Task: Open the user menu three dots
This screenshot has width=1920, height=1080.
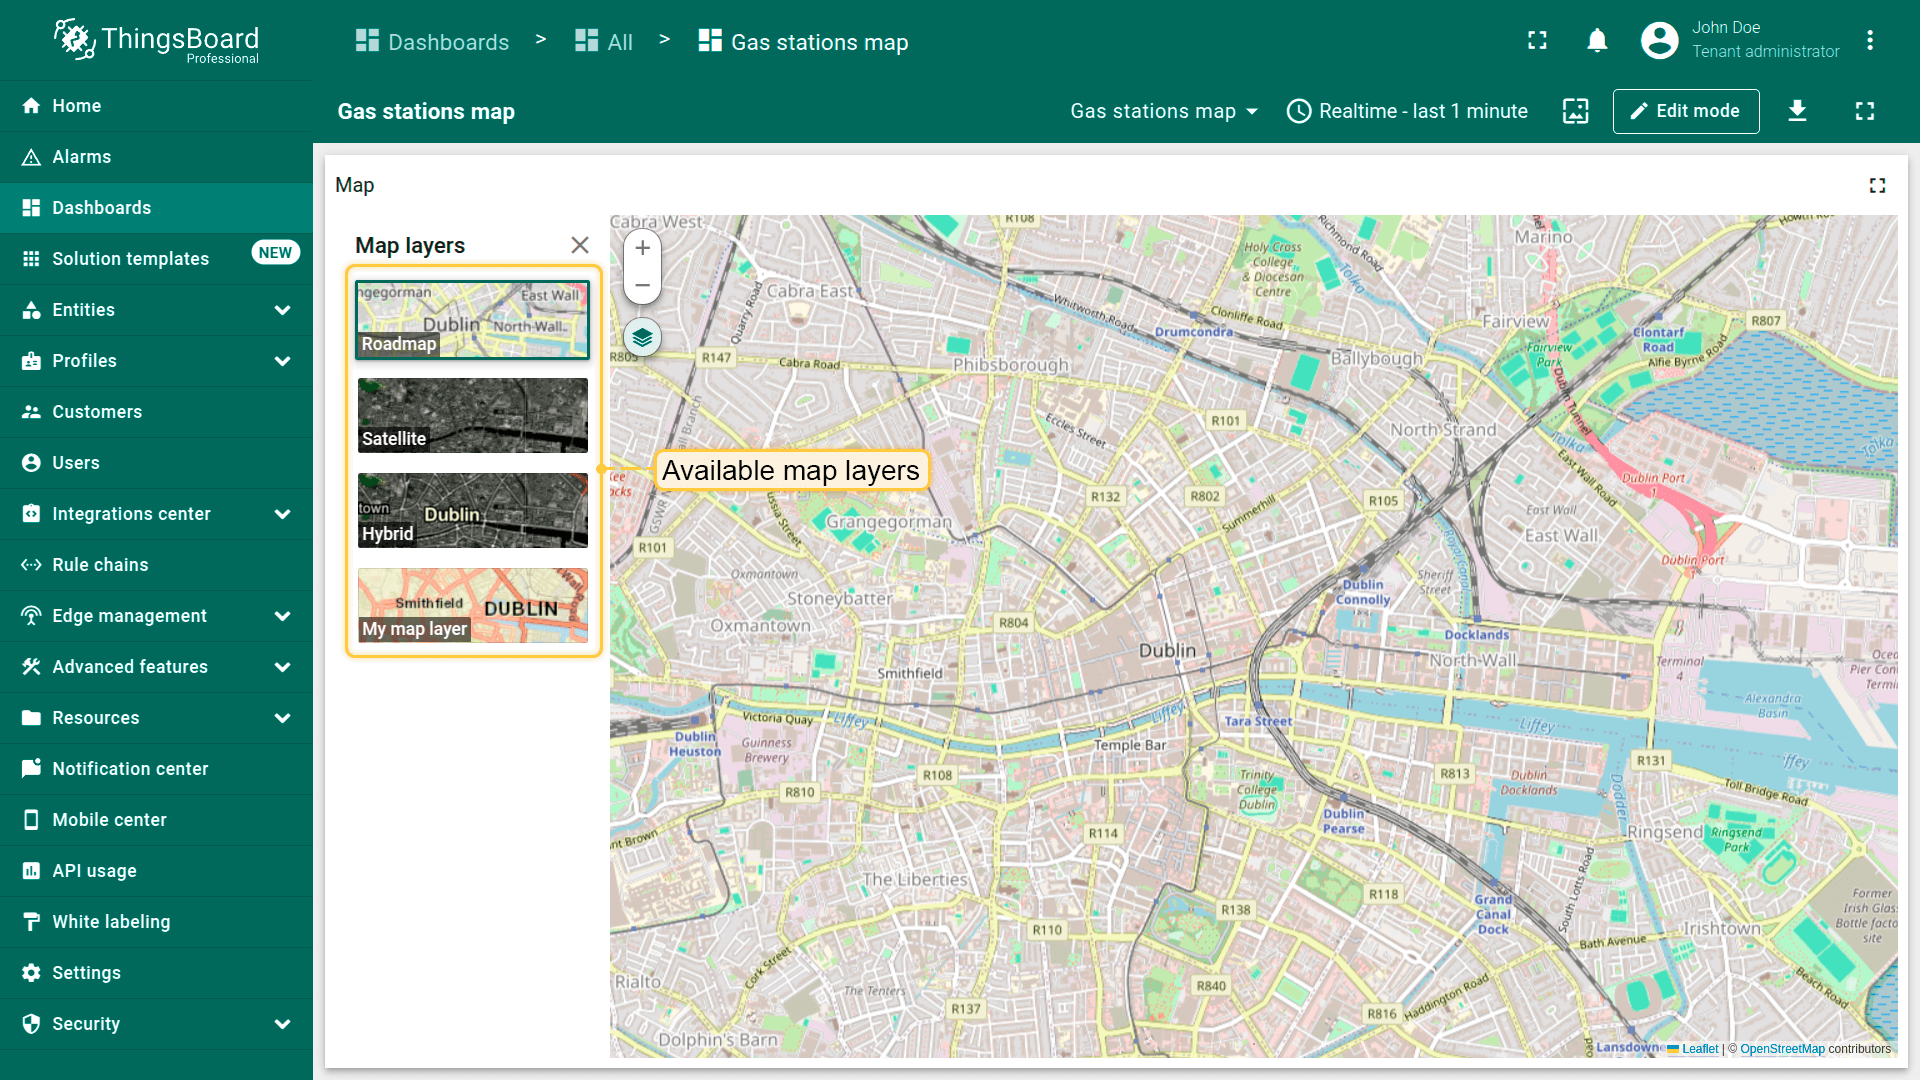Action: 1869,40
